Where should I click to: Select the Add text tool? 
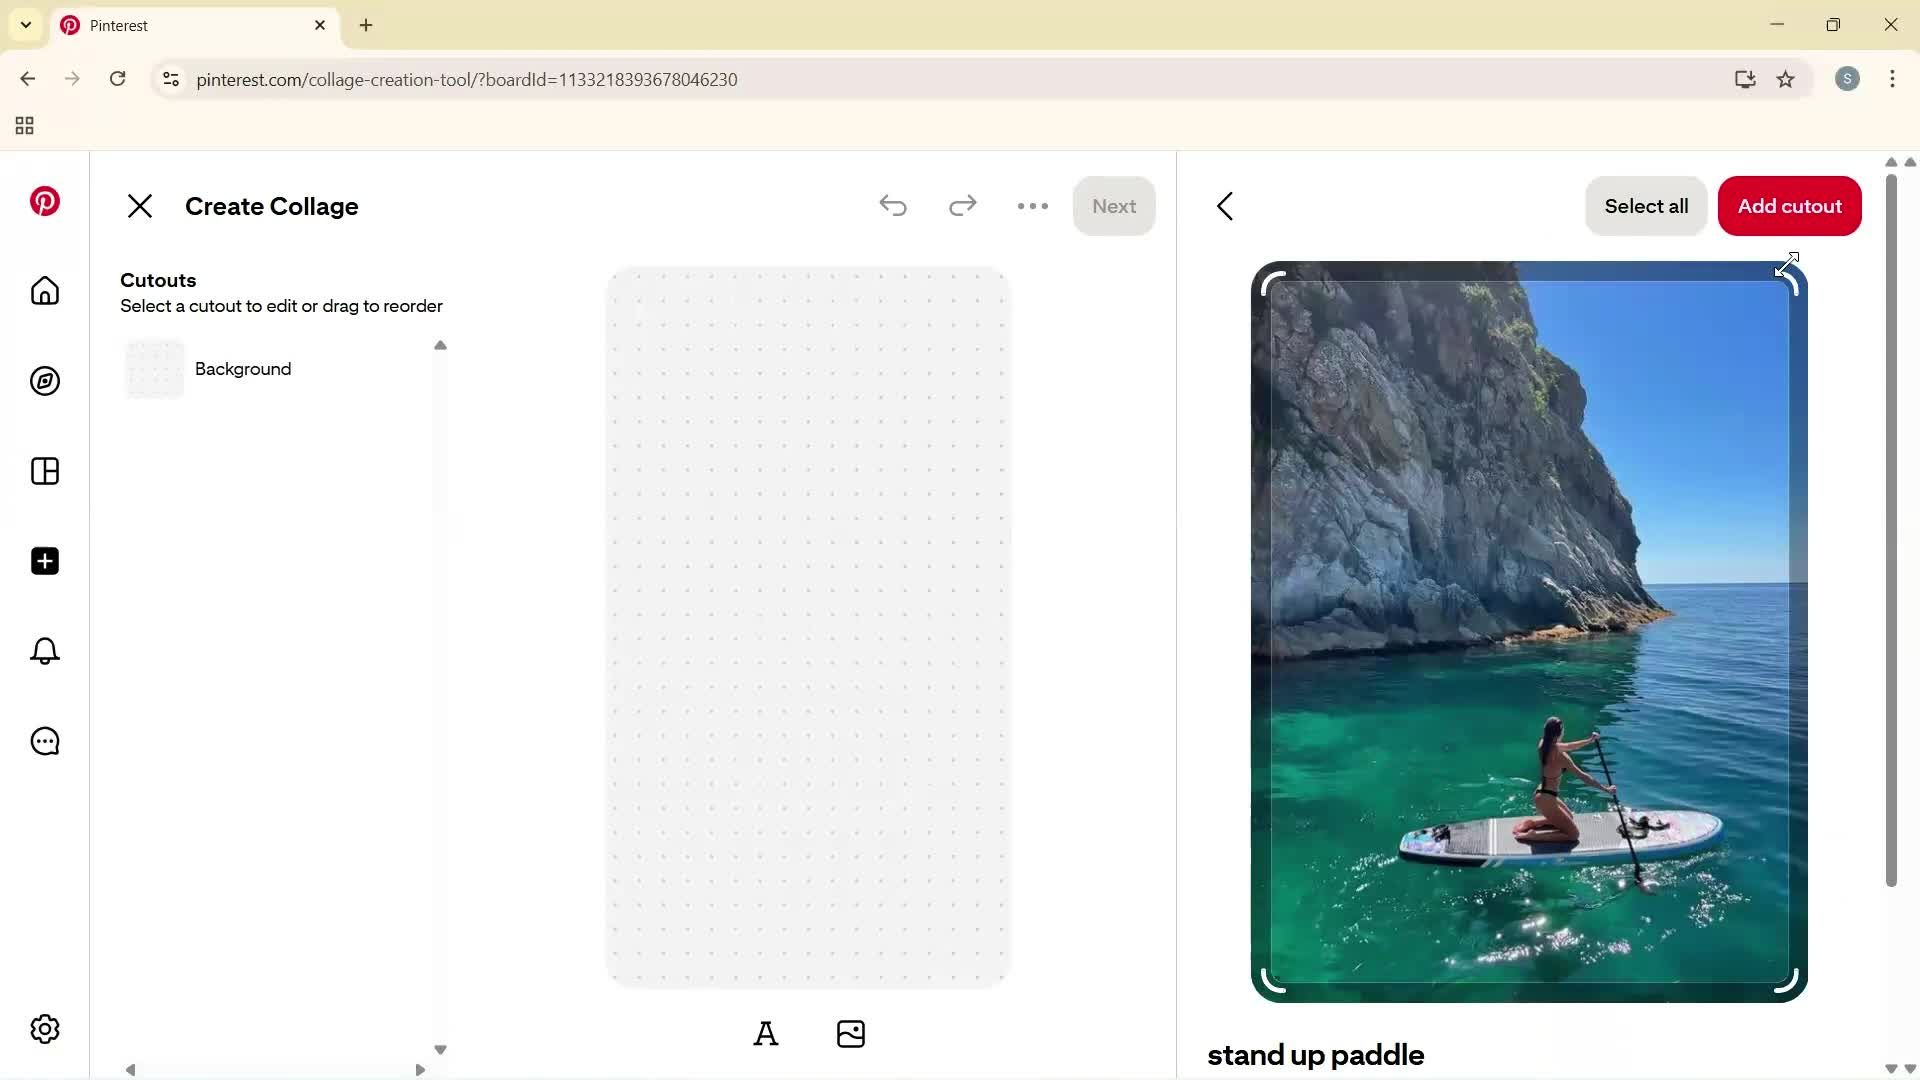pyautogui.click(x=766, y=1033)
